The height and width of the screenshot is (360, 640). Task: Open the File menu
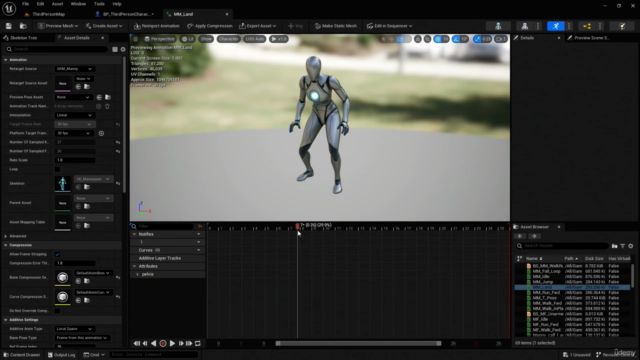[25, 4]
